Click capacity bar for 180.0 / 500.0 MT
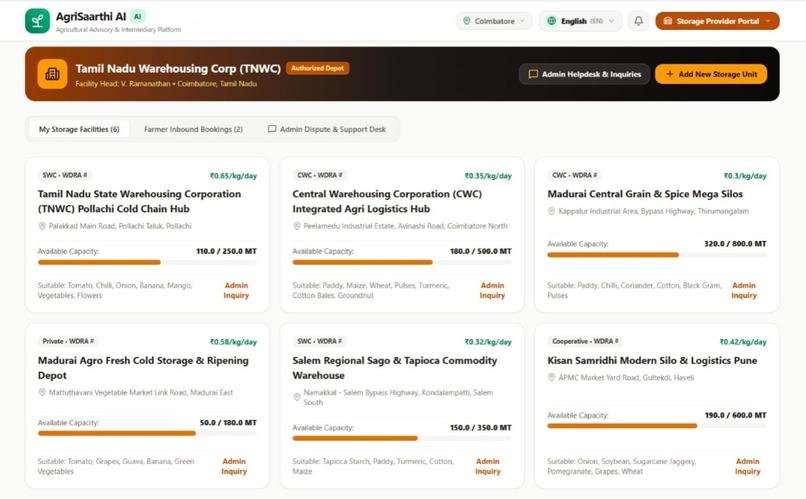Screen dimensions: 806x499 tap(402, 262)
